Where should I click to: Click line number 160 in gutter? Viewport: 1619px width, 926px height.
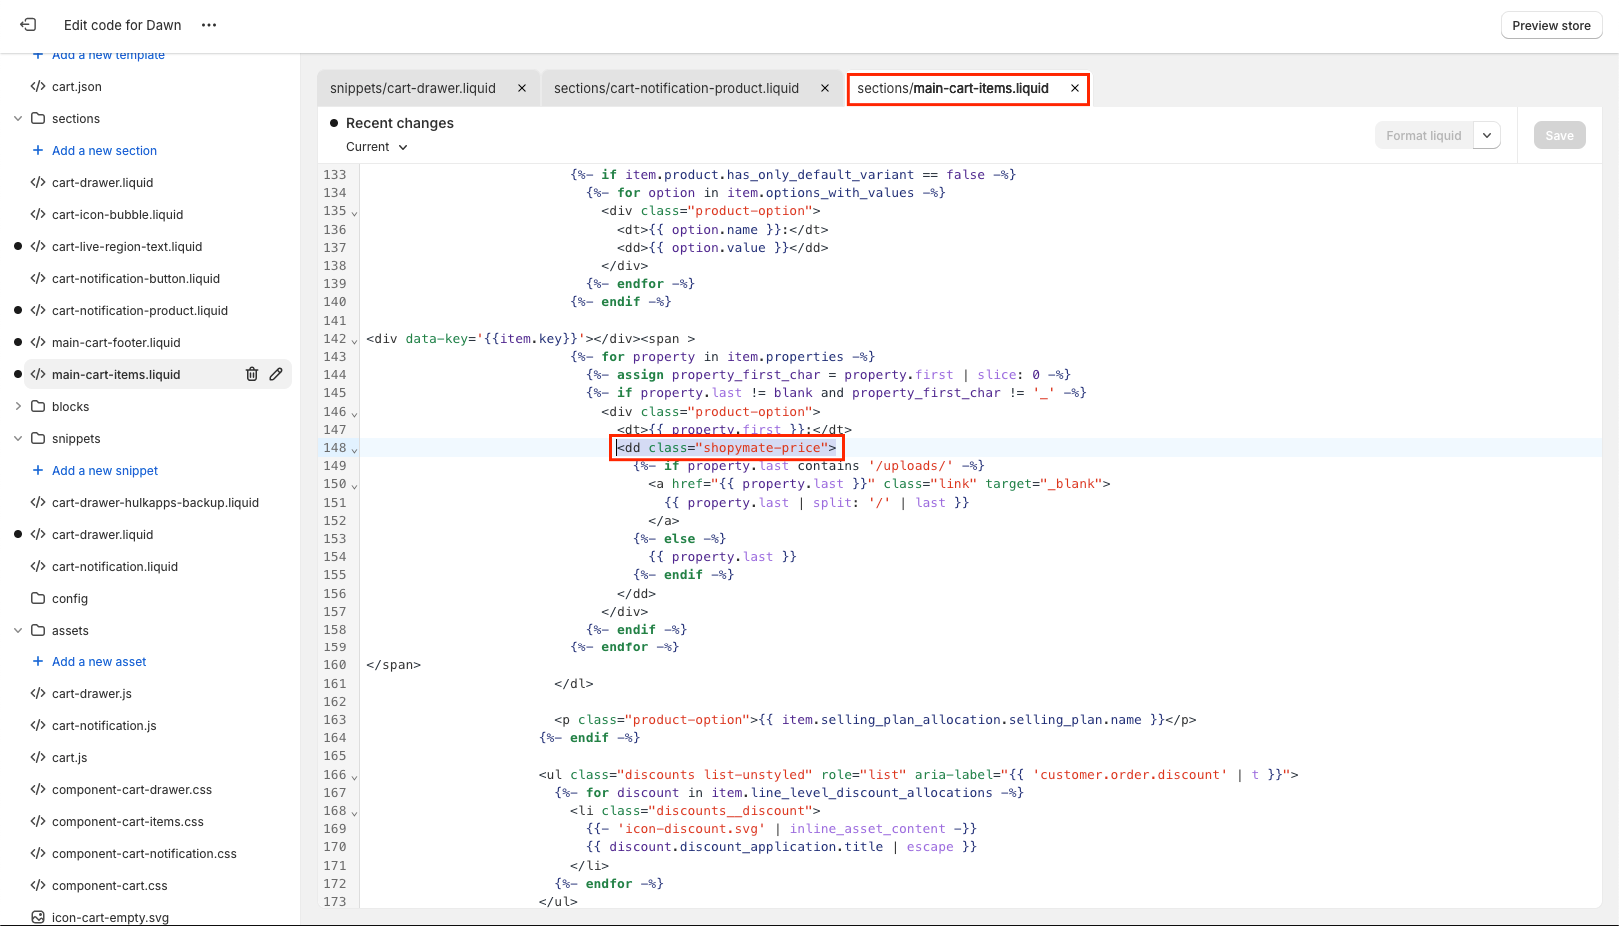point(335,665)
